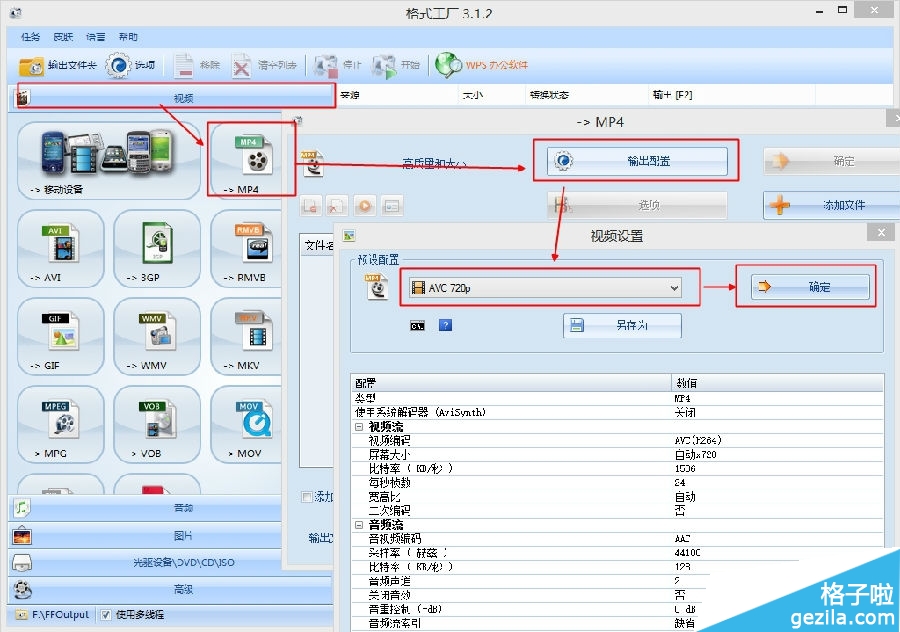The image size is (900, 632).
Task: Choose the -> GIF conversion icon
Action: [61, 336]
